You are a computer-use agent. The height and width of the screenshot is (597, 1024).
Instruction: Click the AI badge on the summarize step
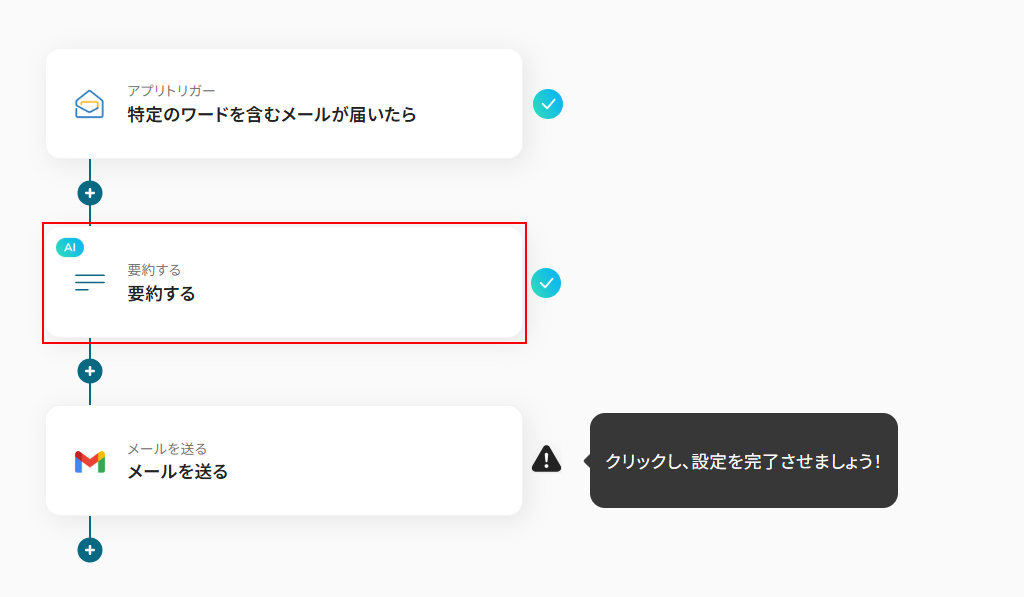tap(70, 247)
